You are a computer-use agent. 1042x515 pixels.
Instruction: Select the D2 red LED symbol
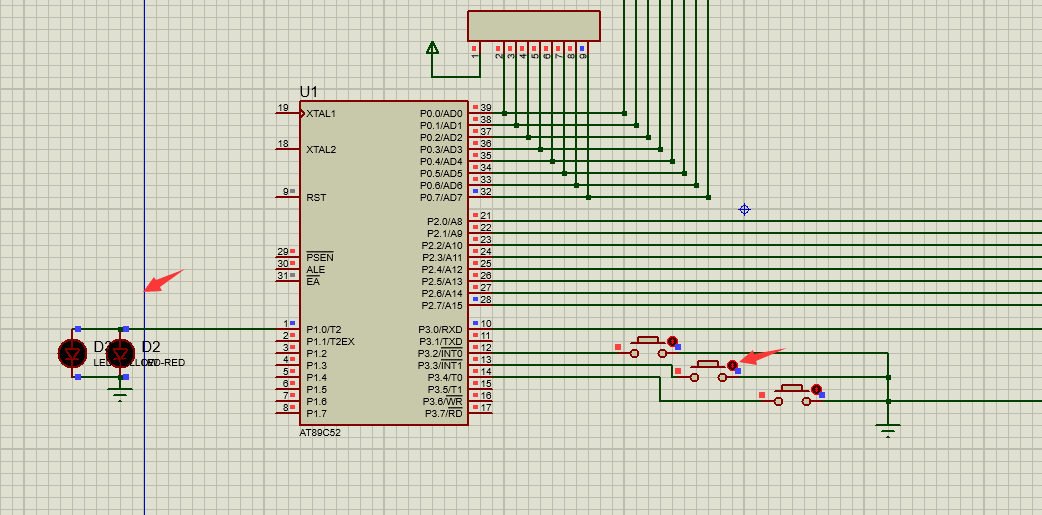pyautogui.click(x=120, y=353)
